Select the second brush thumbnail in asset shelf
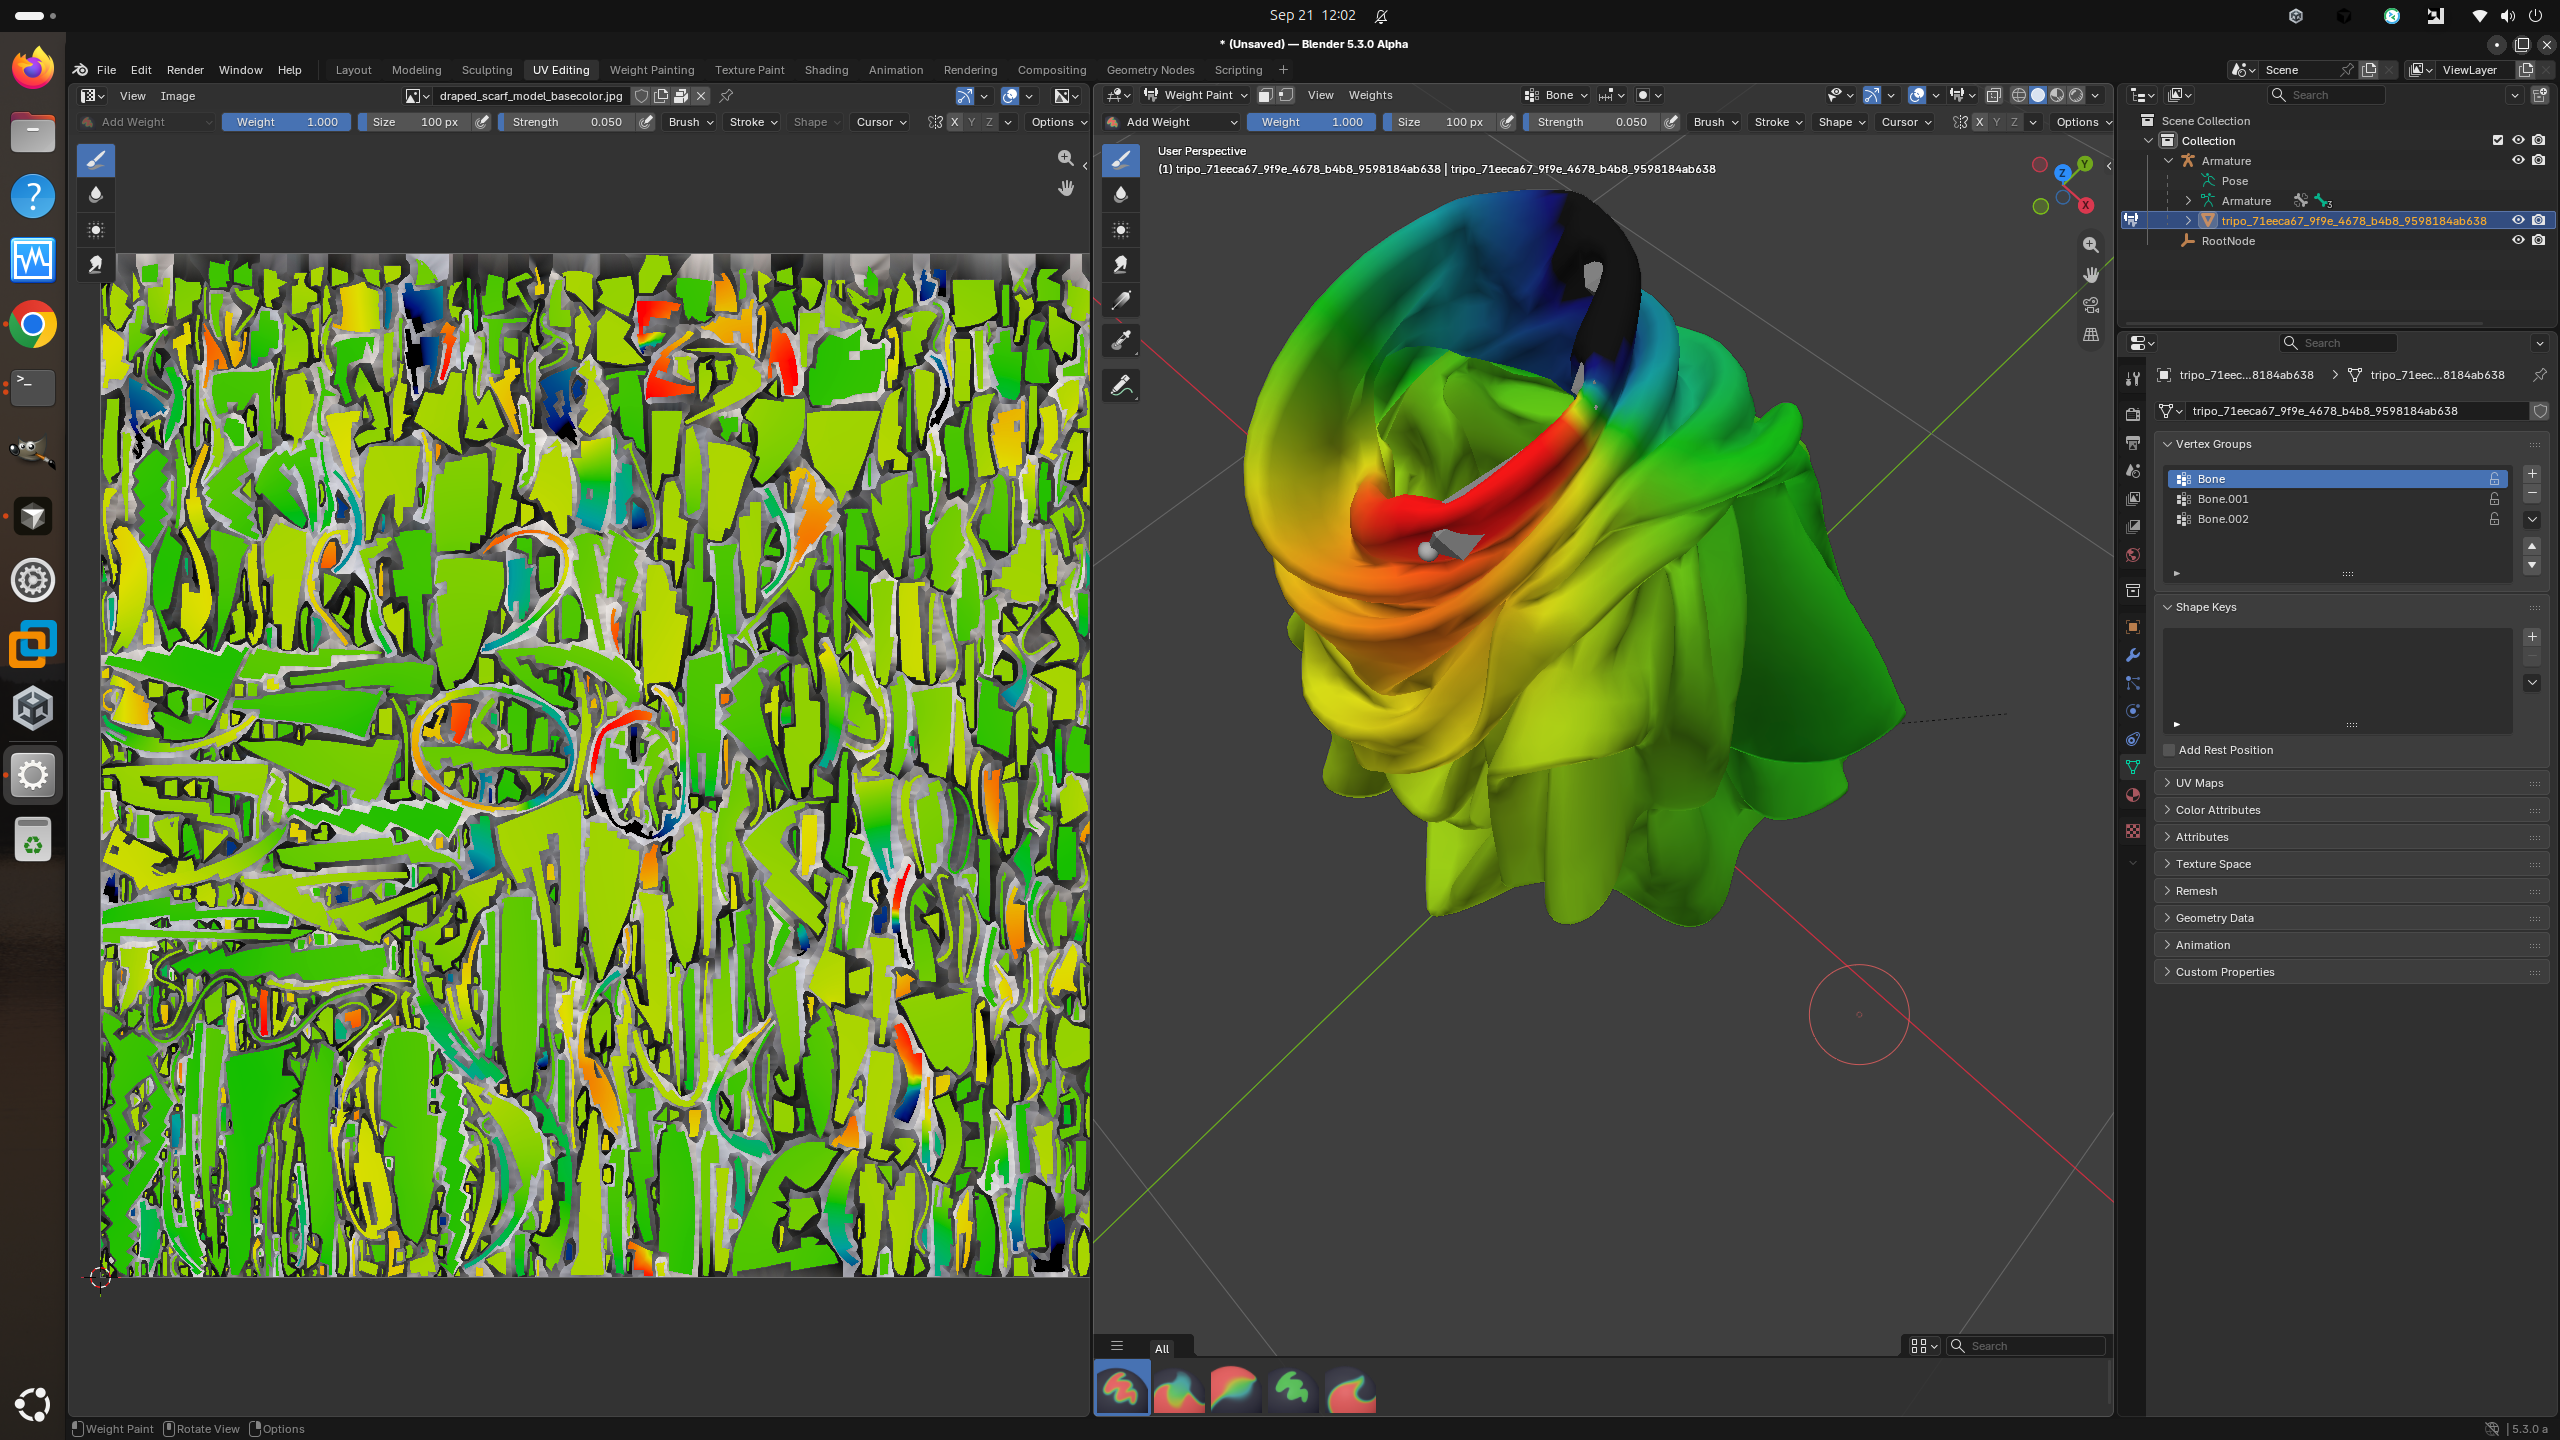2560x1440 pixels. [1179, 1389]
